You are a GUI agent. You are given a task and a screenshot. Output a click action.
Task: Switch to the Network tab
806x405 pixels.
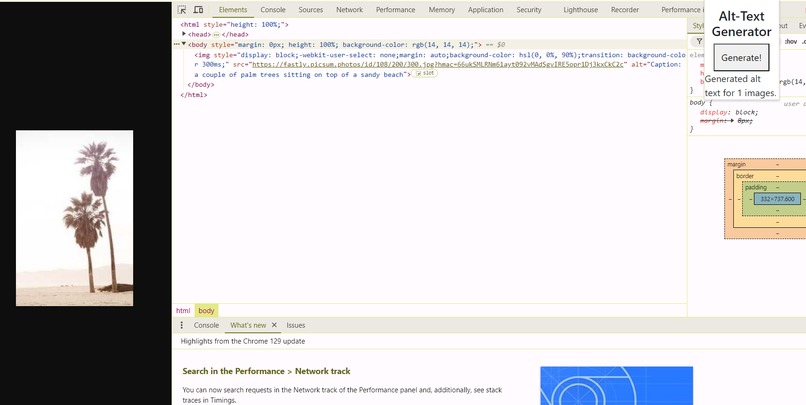coord(350,10)
